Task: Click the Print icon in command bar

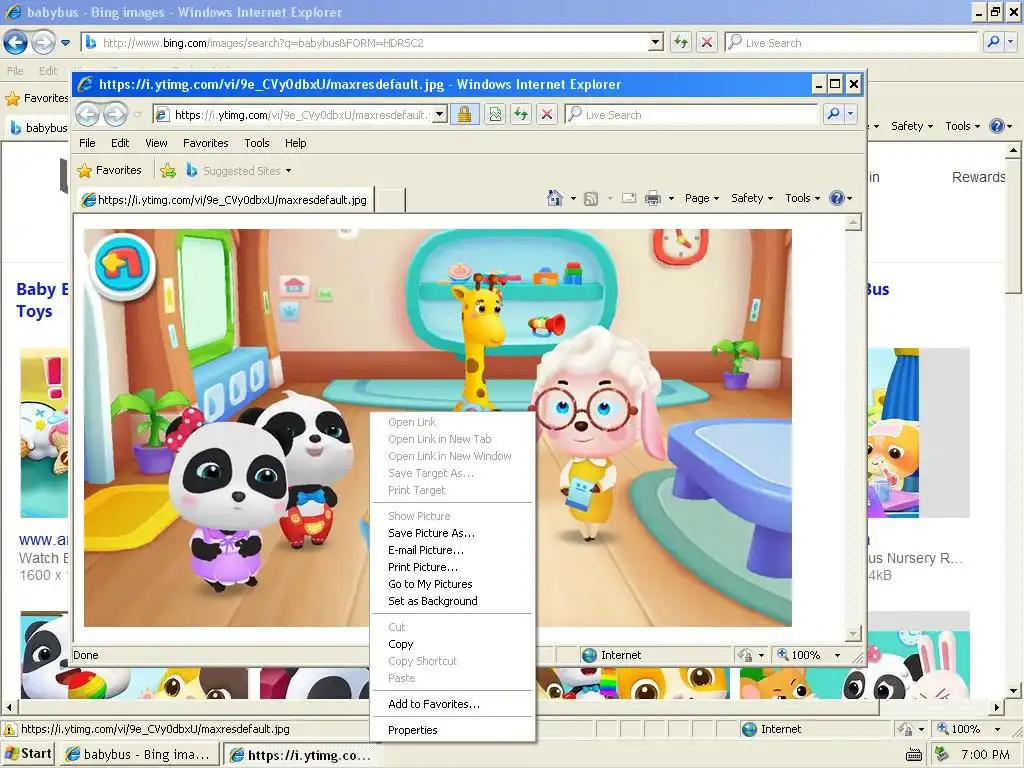Action: (652, 198)
